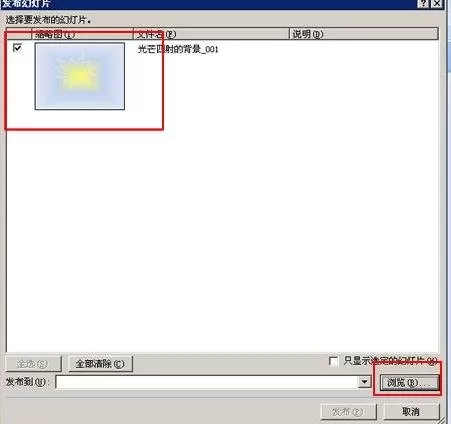Click the 取消 button
451x424 pixels.
pyautogui.click(x=411, y=412)
